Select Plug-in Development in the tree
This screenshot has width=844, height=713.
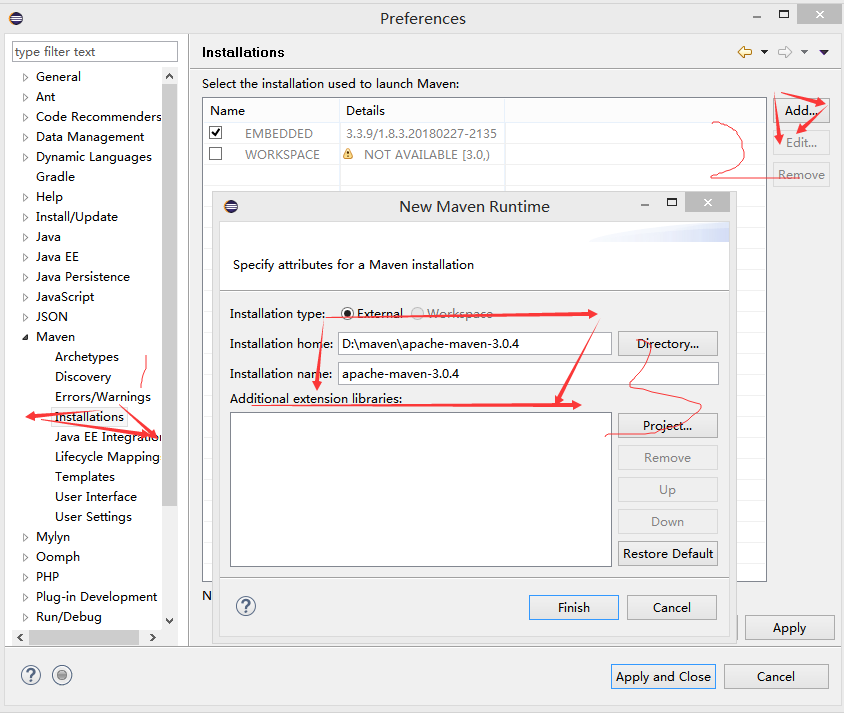96,597
